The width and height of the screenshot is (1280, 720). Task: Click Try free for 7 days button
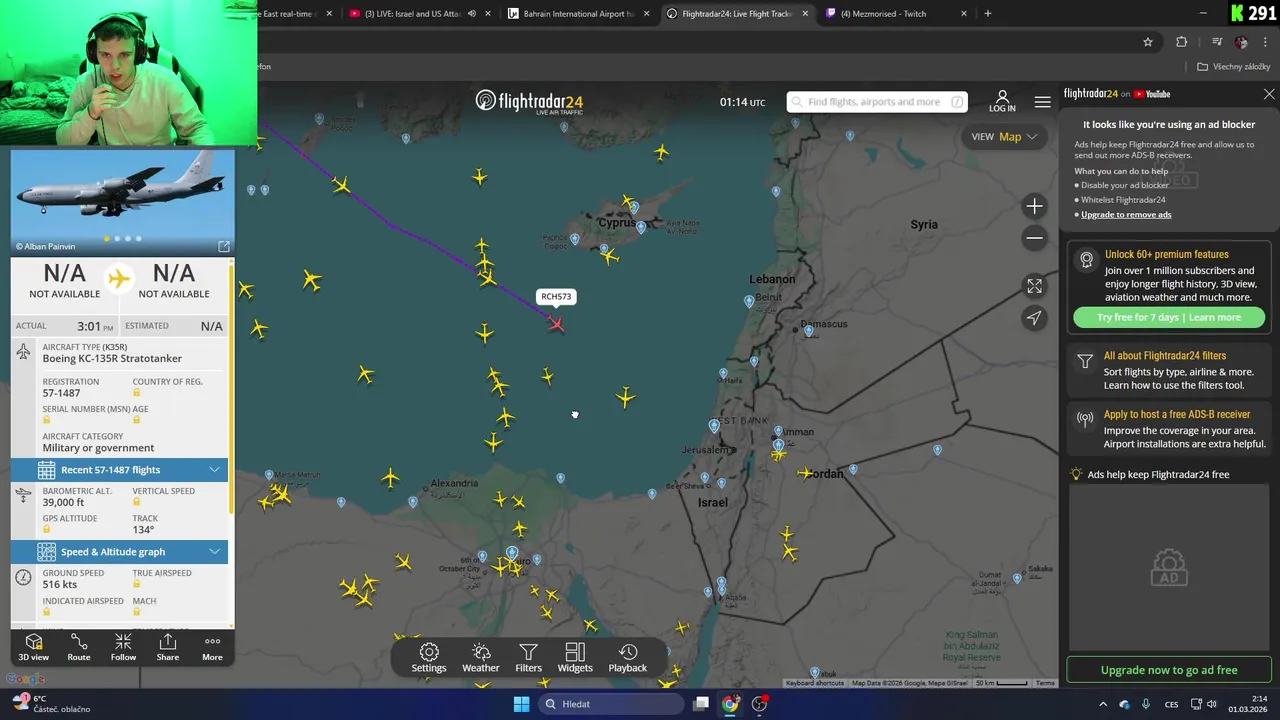click(x=1169, y=317)
